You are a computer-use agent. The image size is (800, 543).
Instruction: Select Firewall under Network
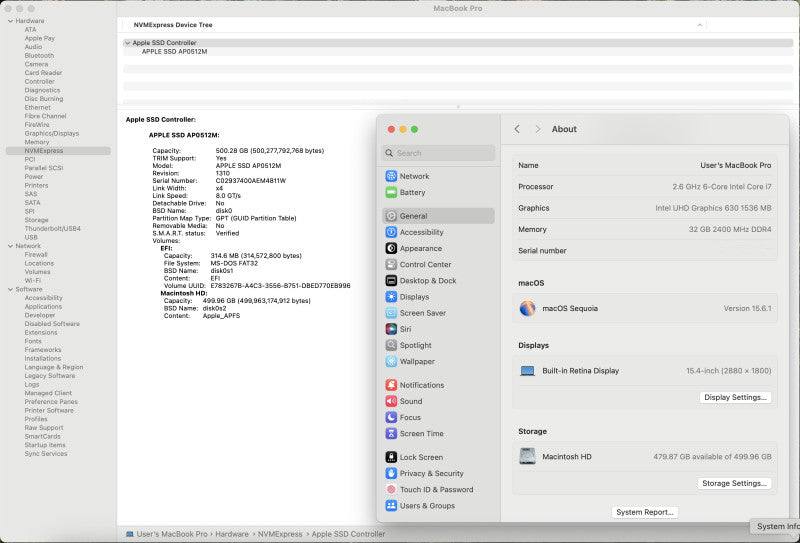point(36,255)
